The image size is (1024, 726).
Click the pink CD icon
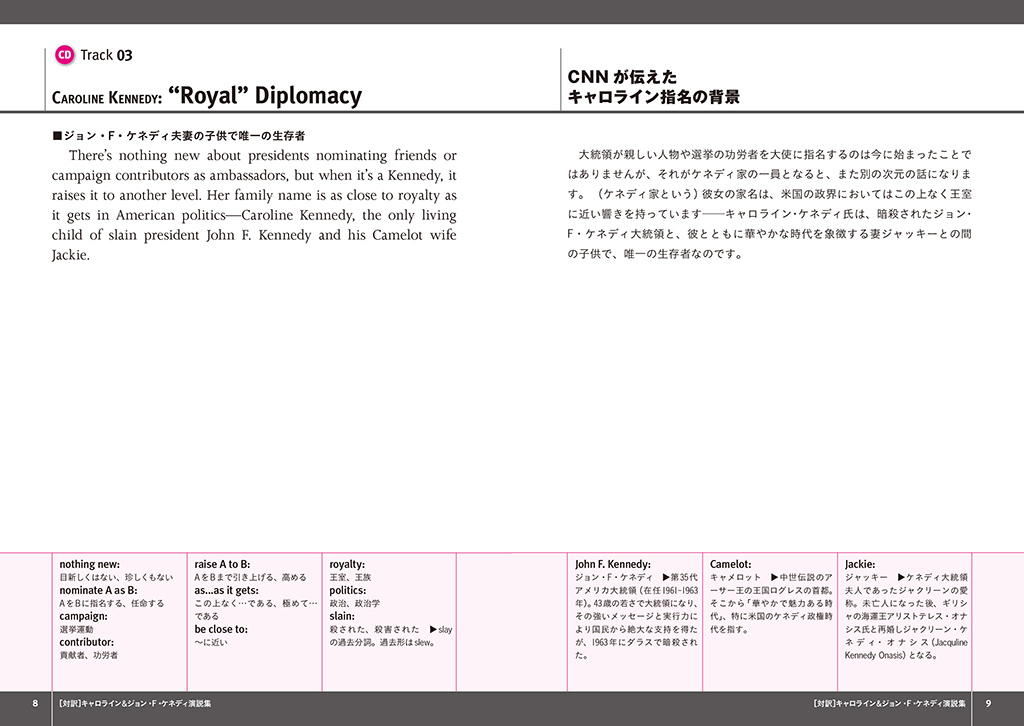tap(65, 55)
